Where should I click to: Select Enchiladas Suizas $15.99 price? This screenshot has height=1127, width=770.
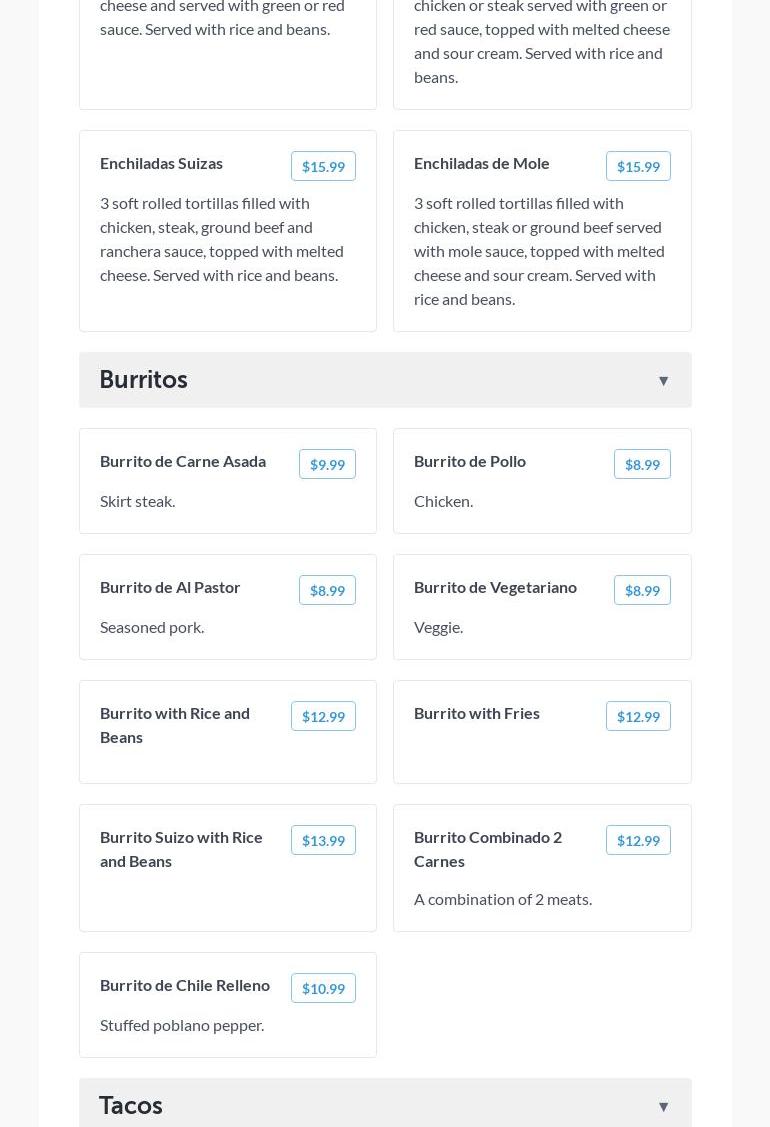[x=323, y=166]
